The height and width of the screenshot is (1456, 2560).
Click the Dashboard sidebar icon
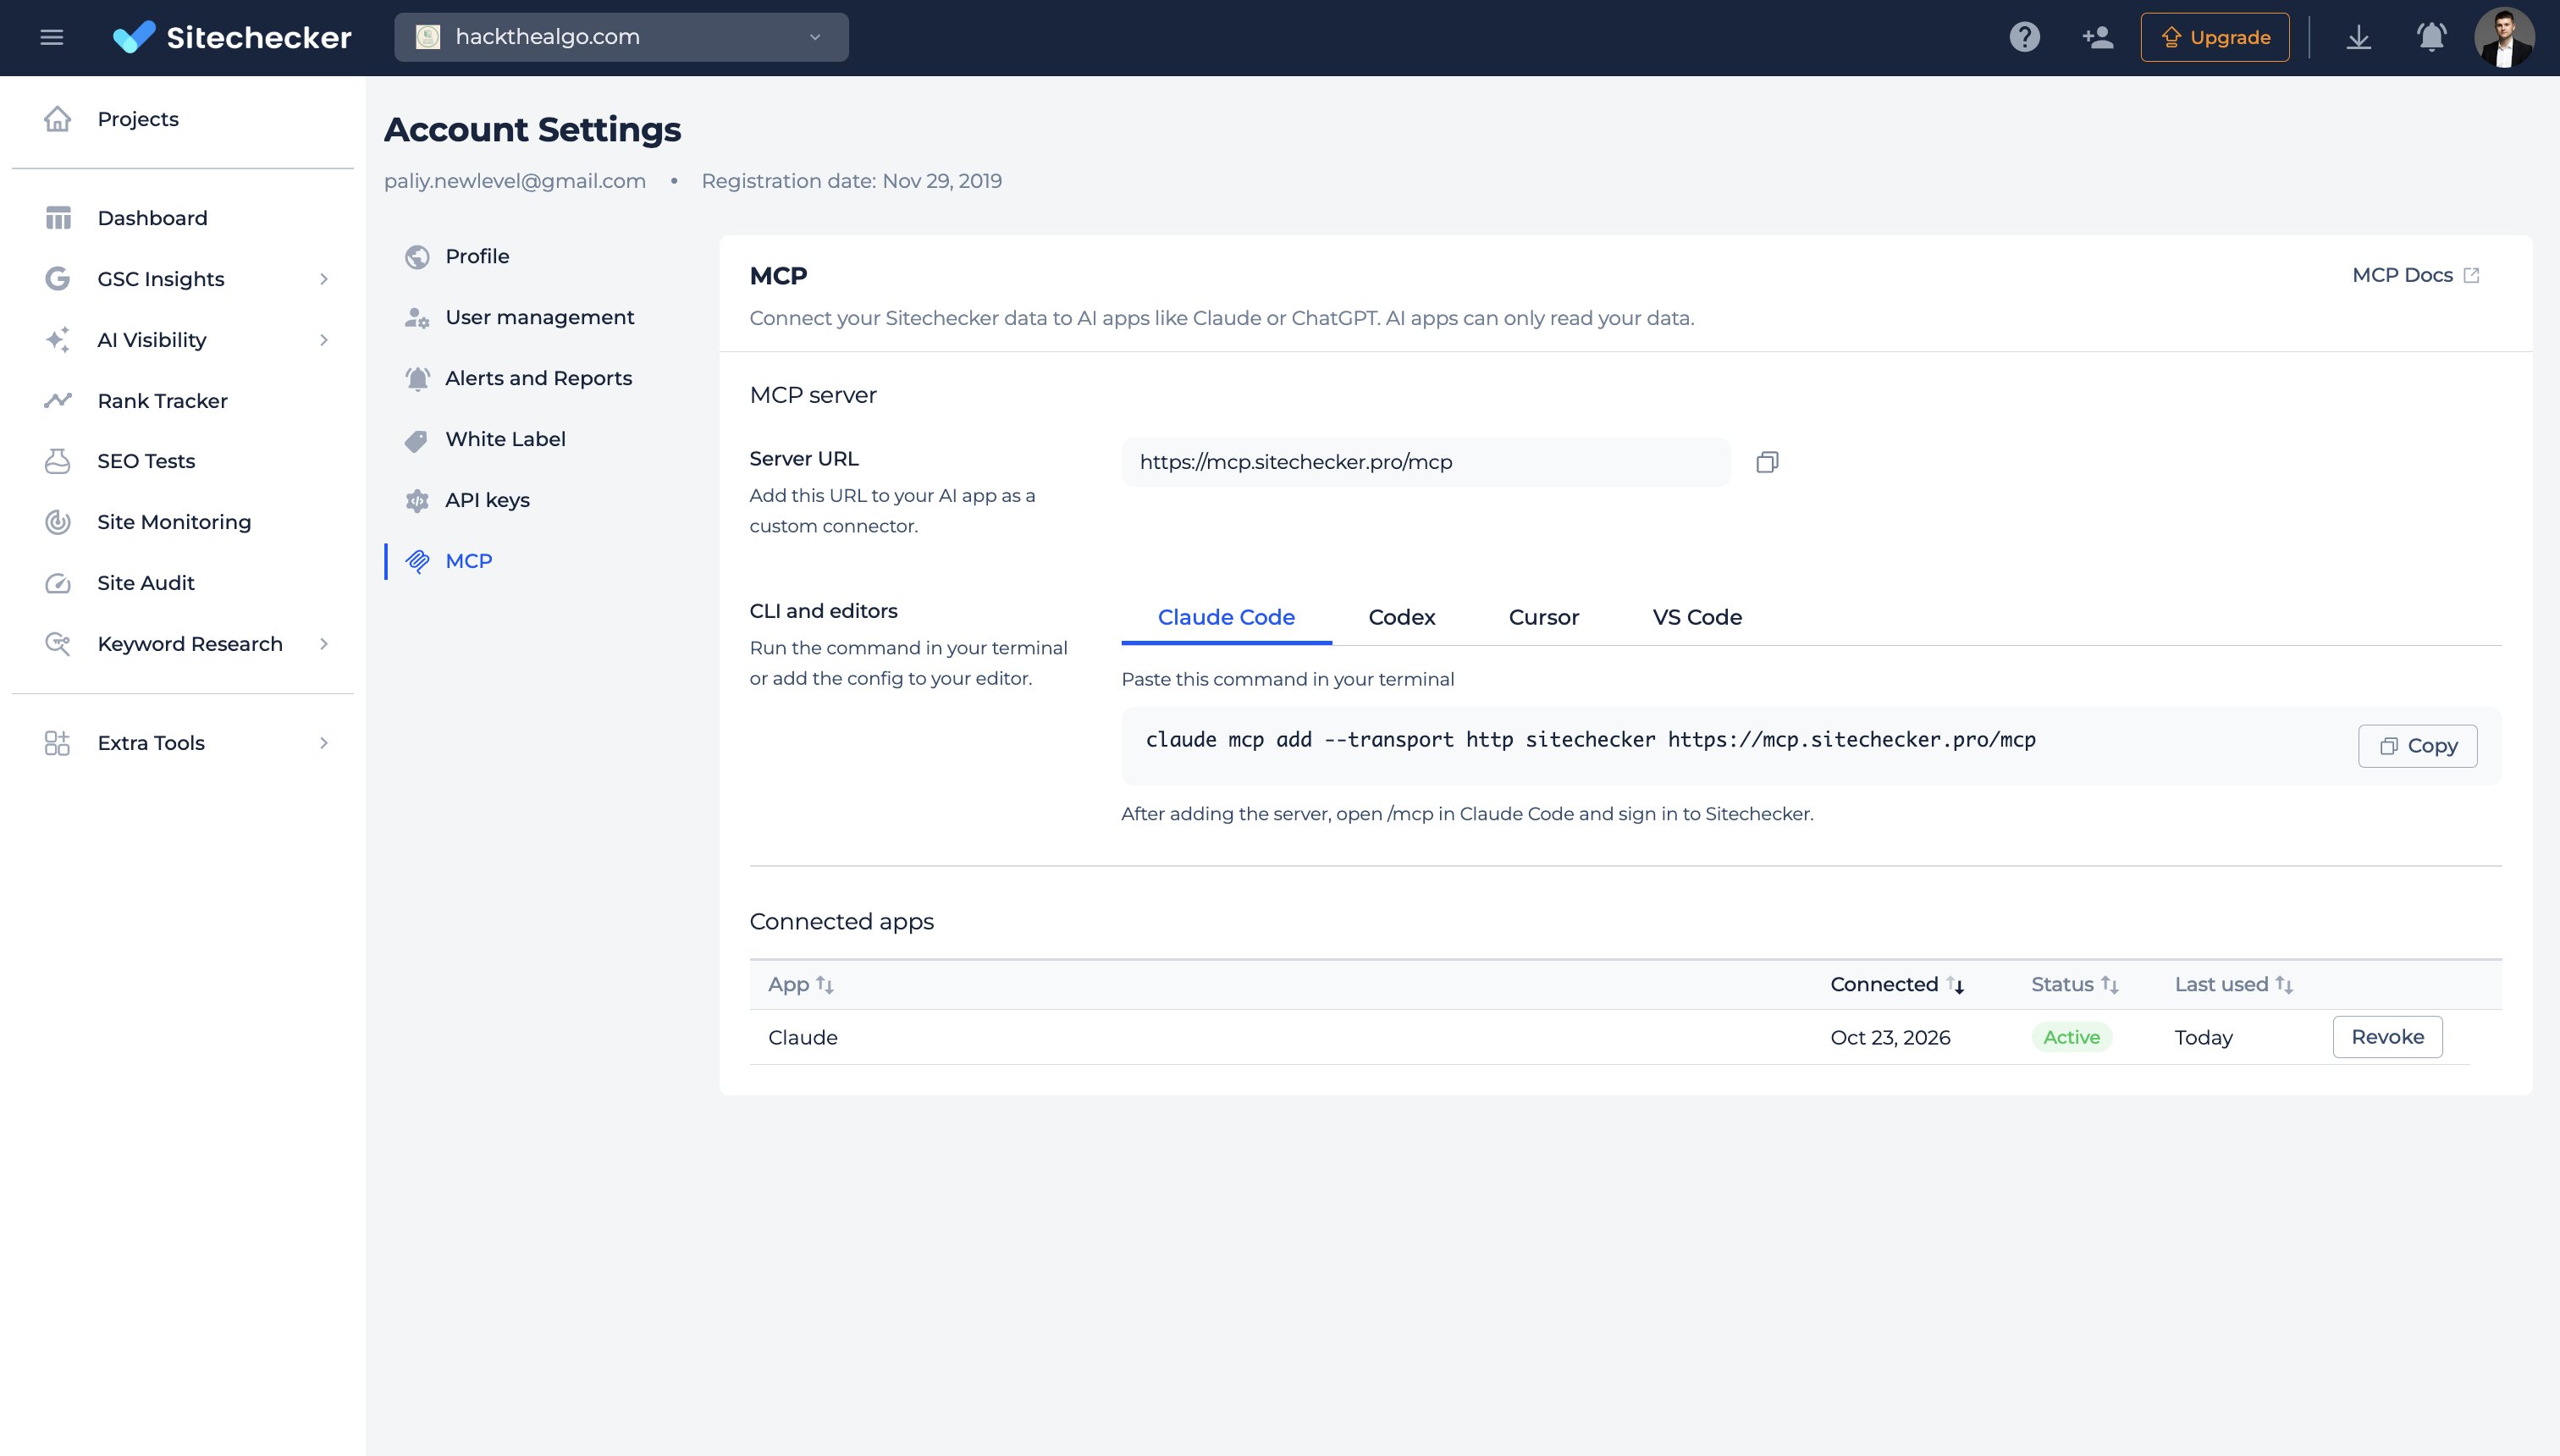click(x=58, y=218)
